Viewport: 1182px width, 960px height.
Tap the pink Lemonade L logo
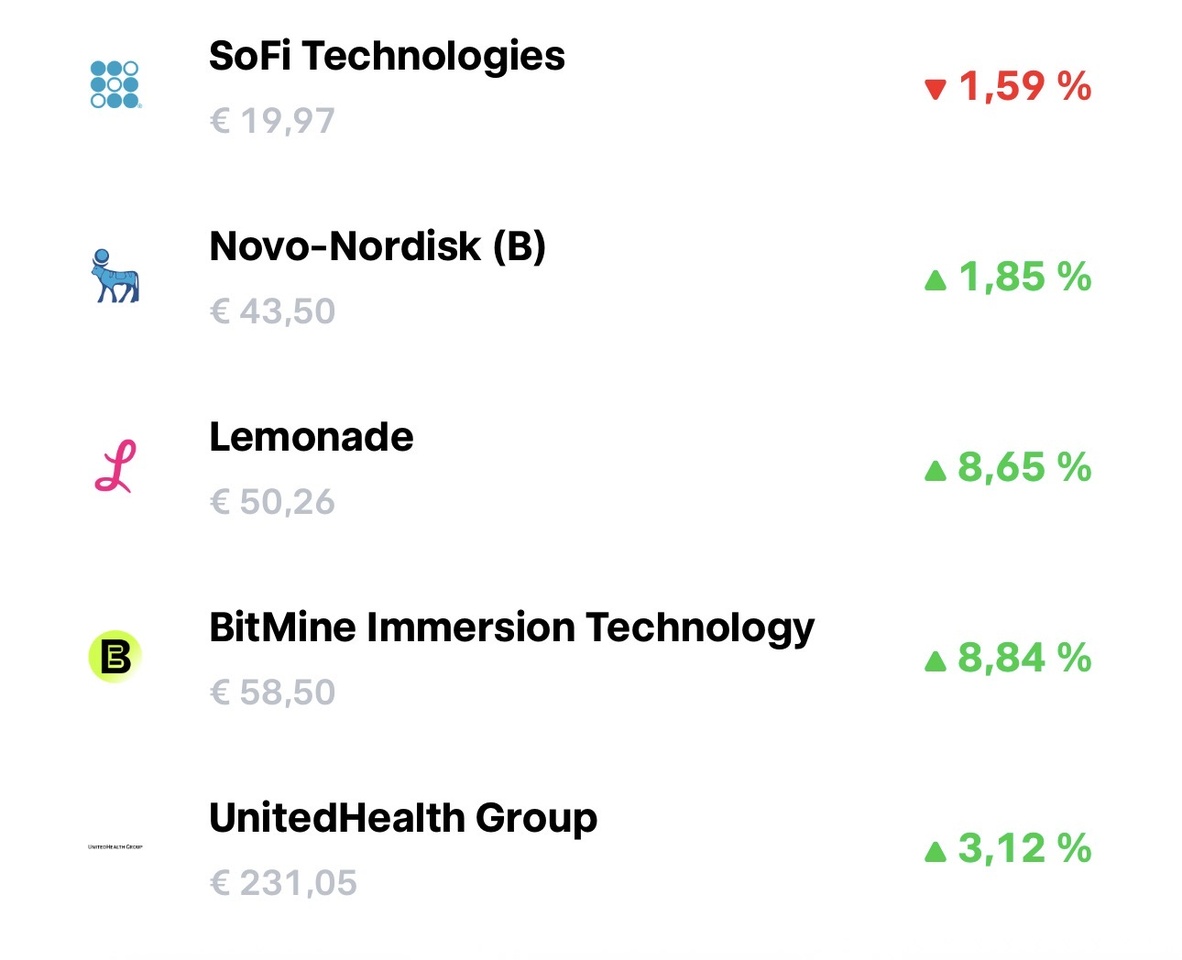tap(115, 466)
